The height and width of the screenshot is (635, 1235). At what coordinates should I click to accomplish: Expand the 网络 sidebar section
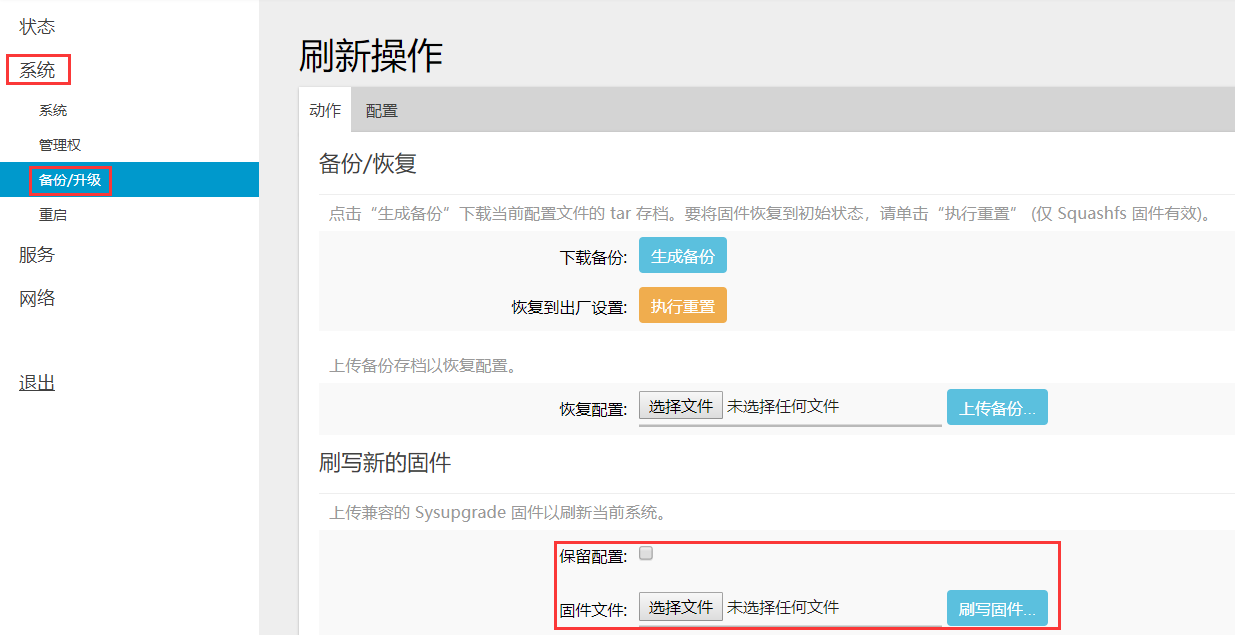(x=37, y=297)
